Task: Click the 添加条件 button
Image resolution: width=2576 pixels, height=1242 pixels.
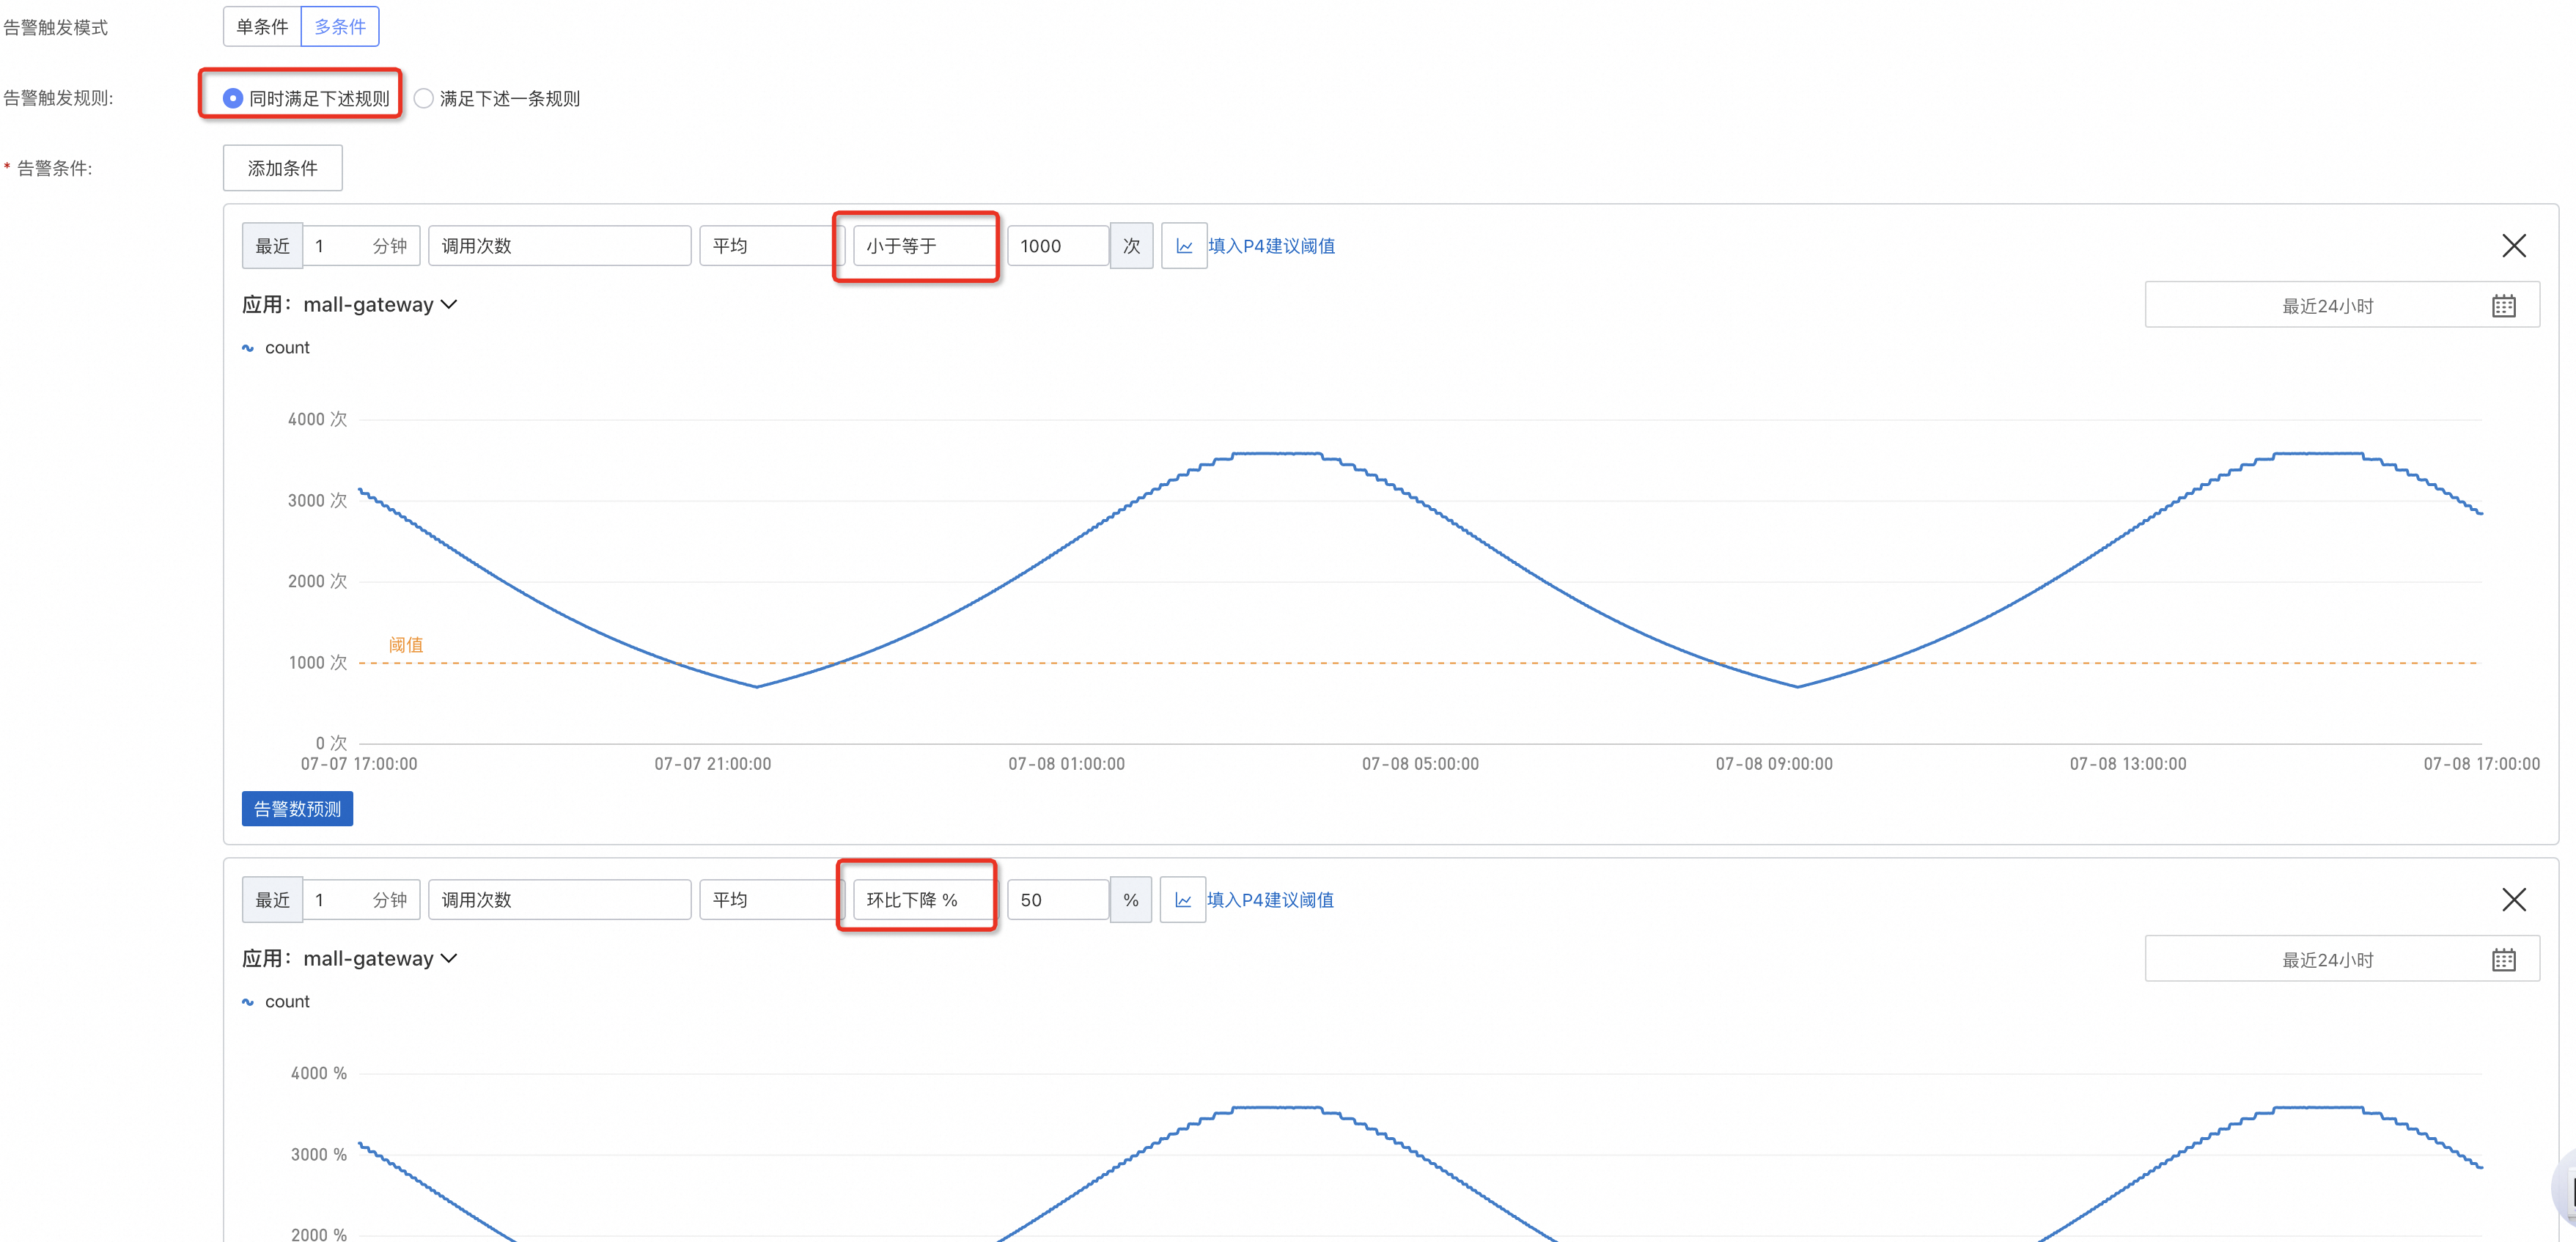Action: click(282, 168)
